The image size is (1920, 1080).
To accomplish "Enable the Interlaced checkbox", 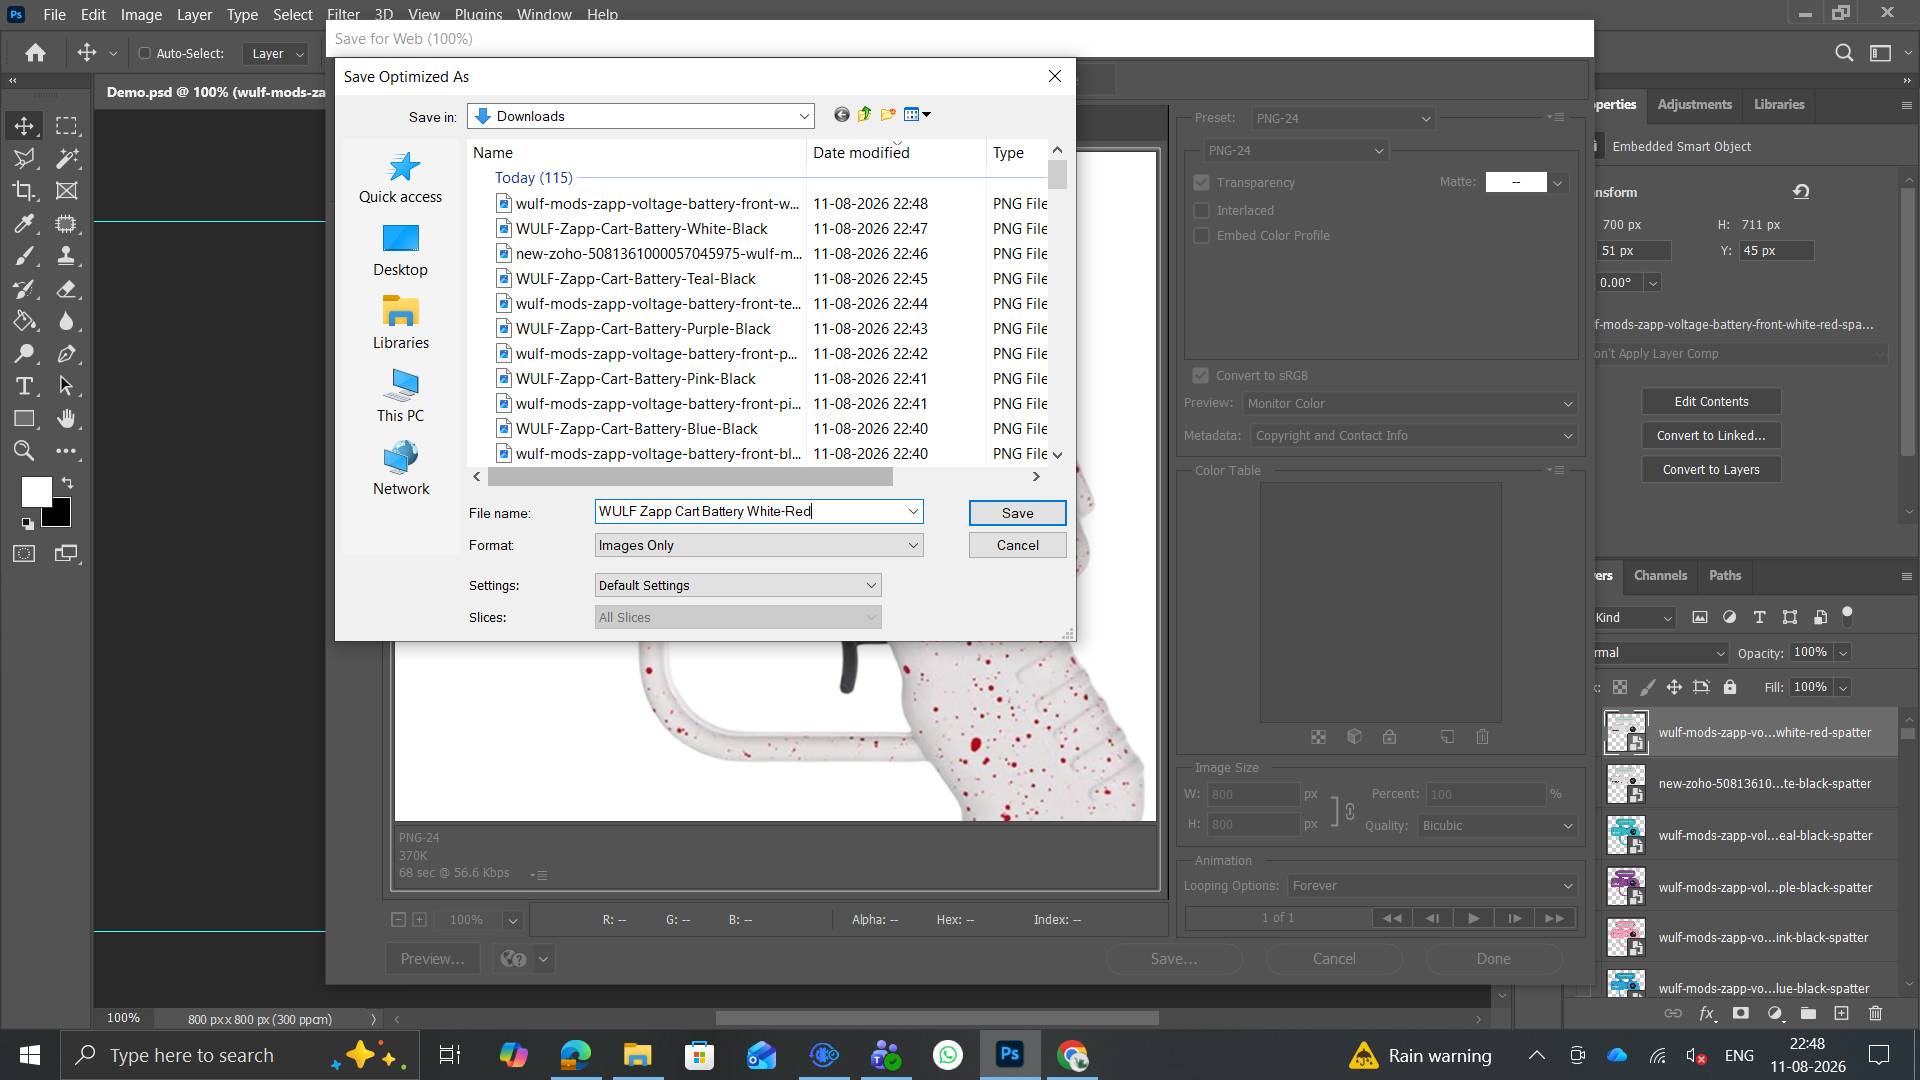I will click(1202, 211).
